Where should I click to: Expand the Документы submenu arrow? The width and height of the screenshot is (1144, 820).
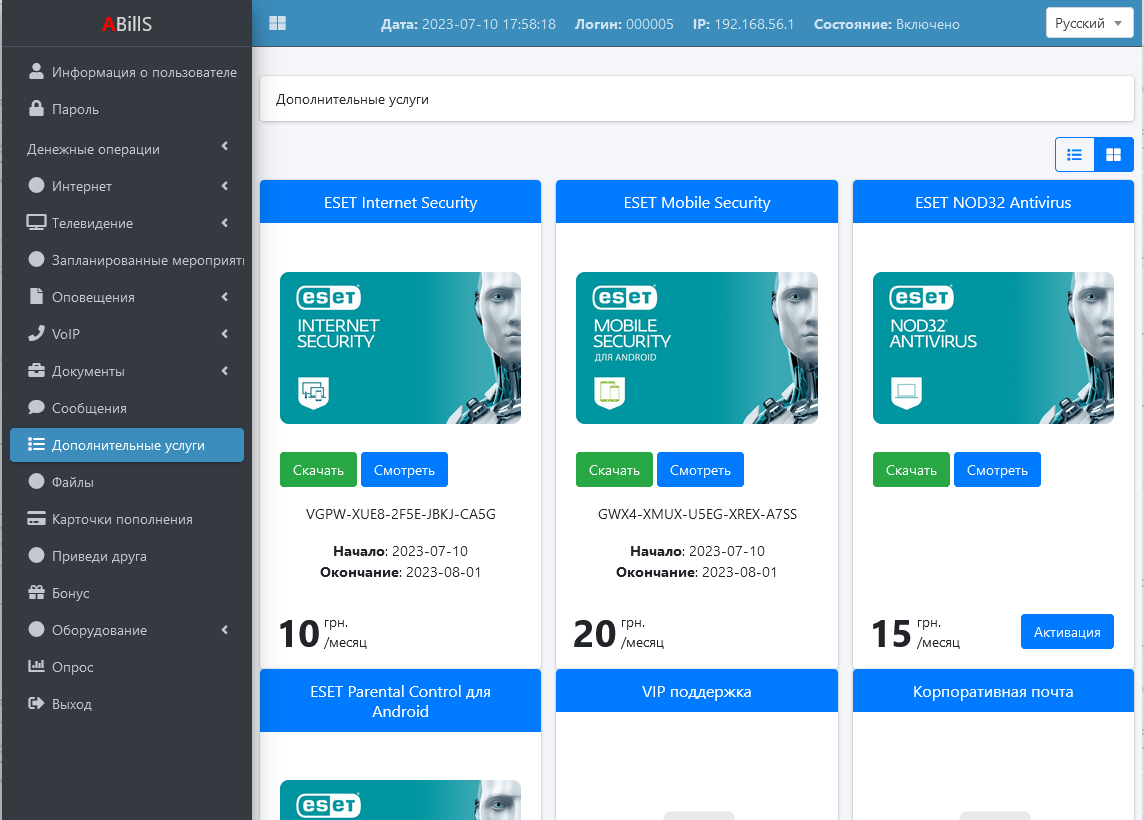pyautogui.click(x=225, y=371)
